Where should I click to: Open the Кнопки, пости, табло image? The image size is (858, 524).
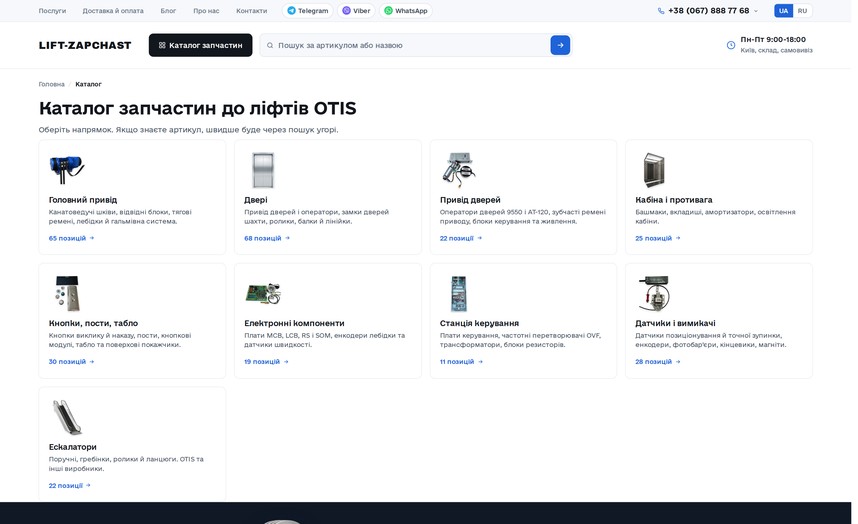pyautogui.click(x=68, y=293)
